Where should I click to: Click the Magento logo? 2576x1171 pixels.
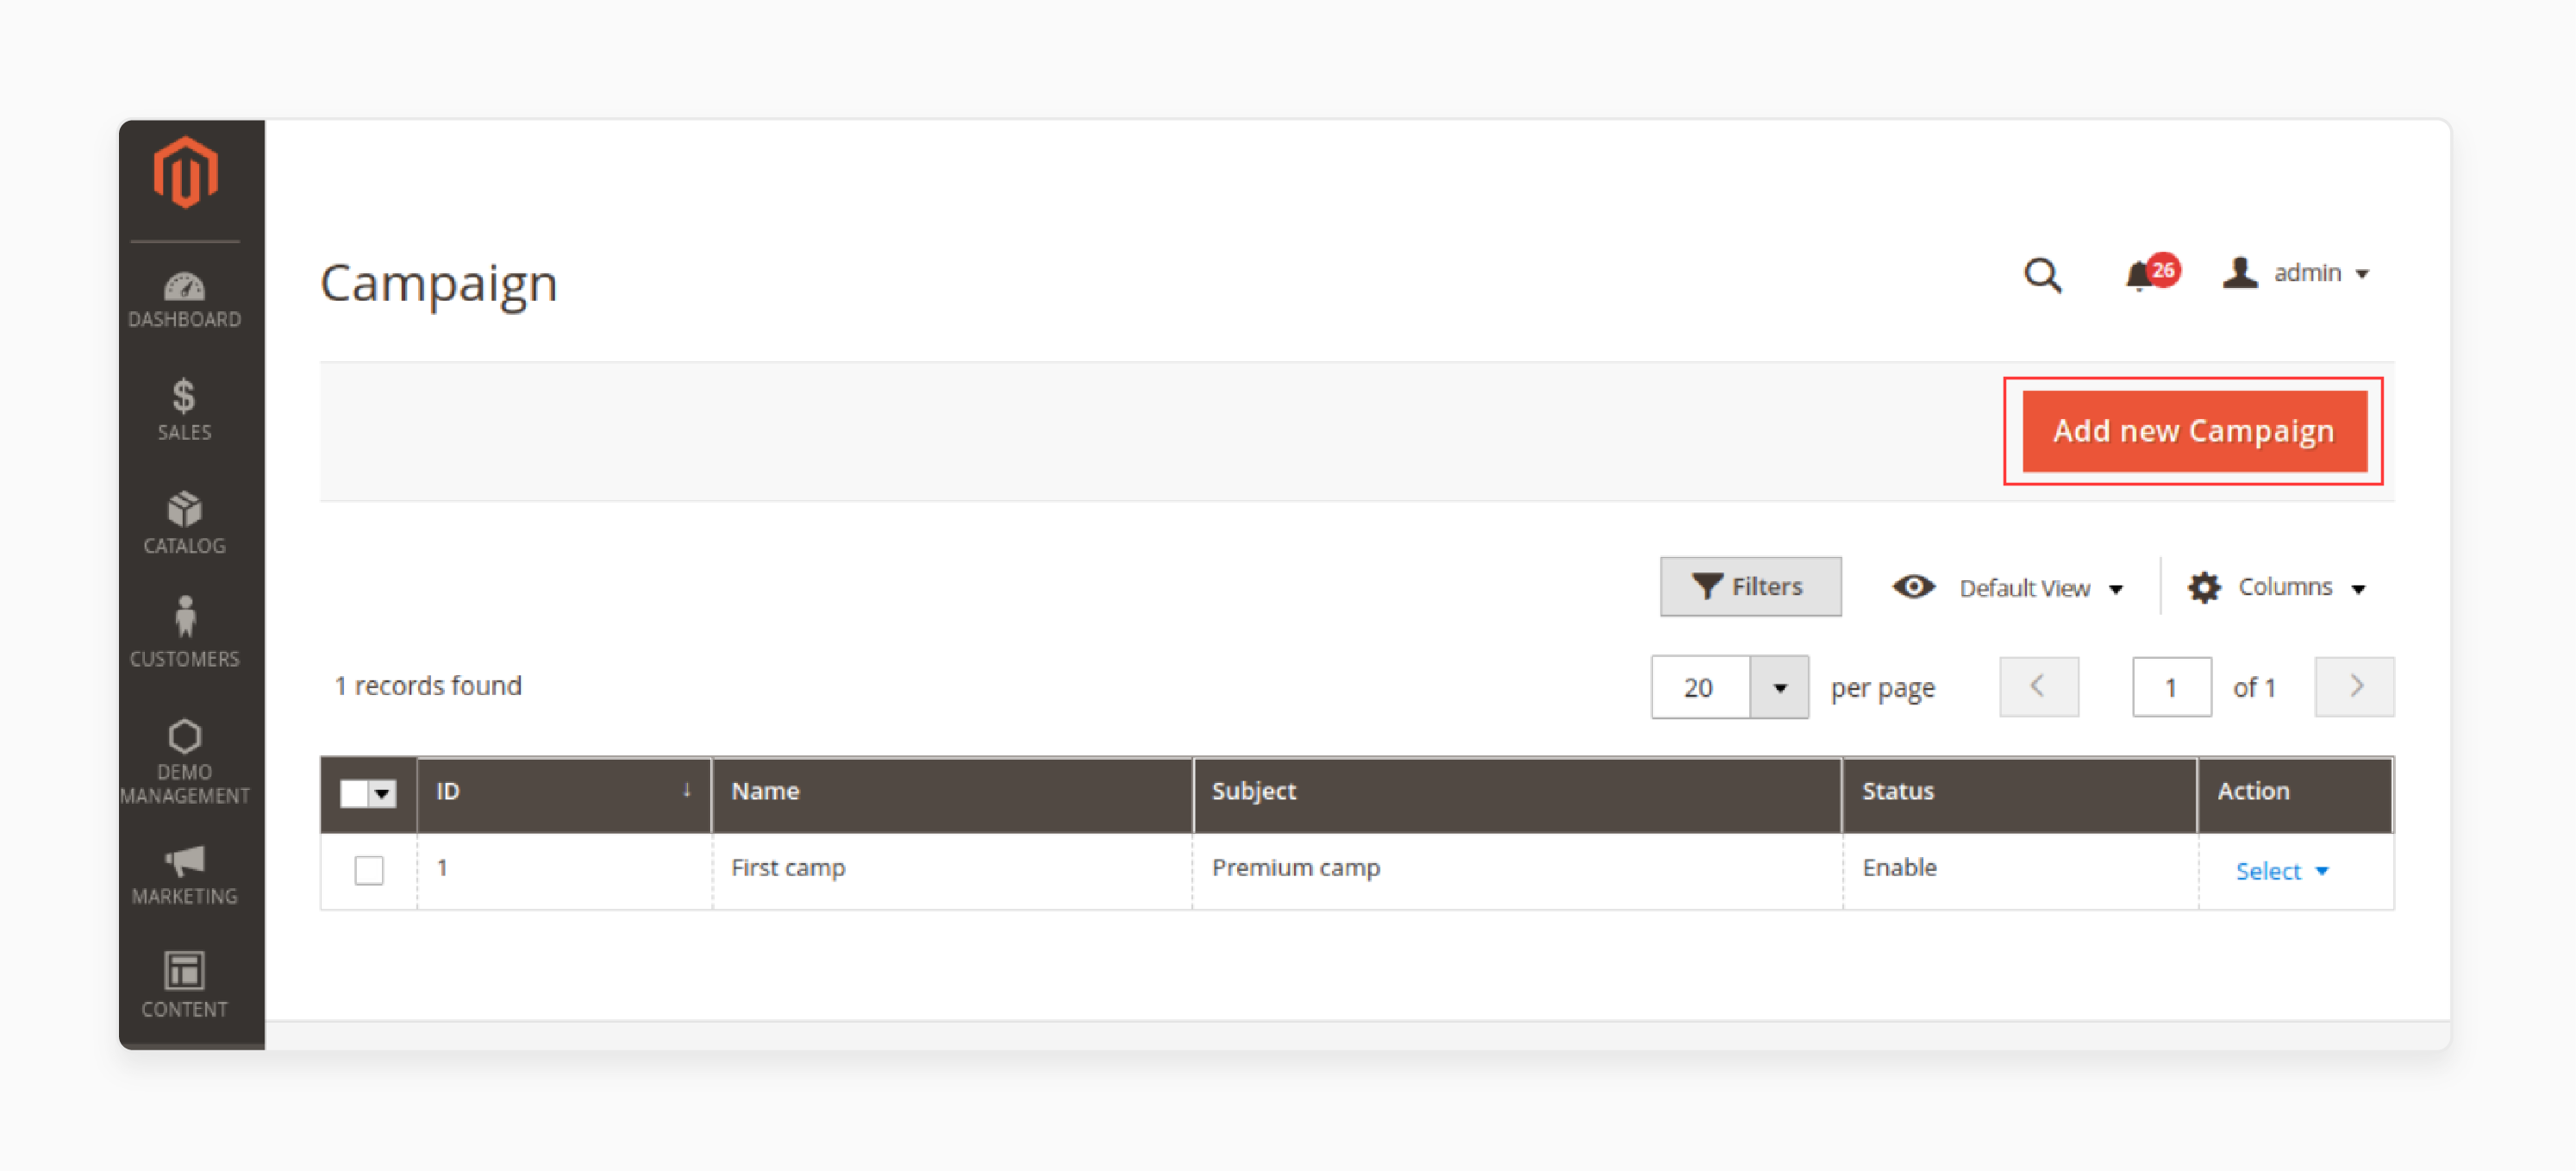click(185, 172)
